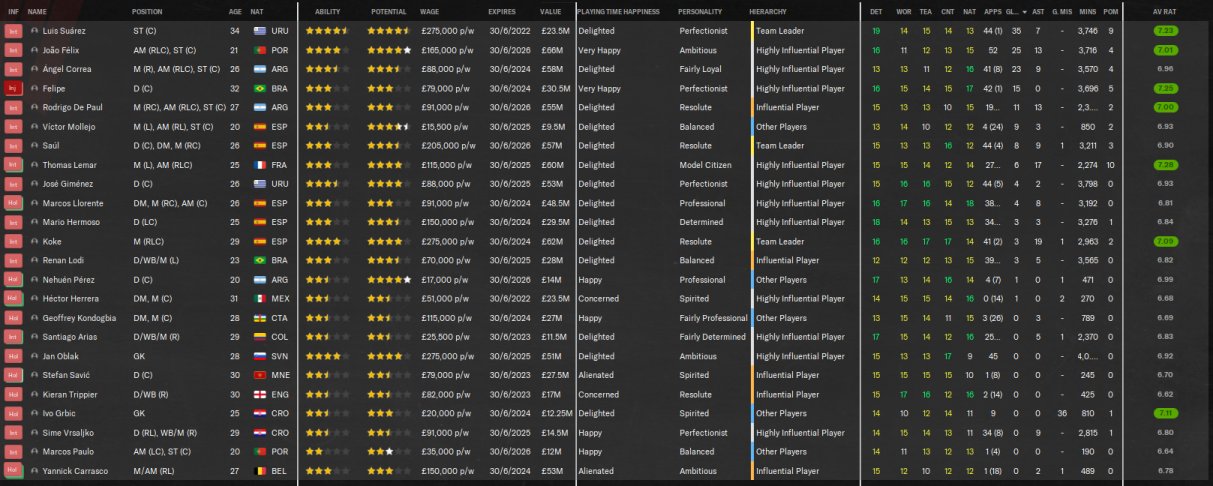
Task: Sort by EXPIRES column header
Action: 502,11
